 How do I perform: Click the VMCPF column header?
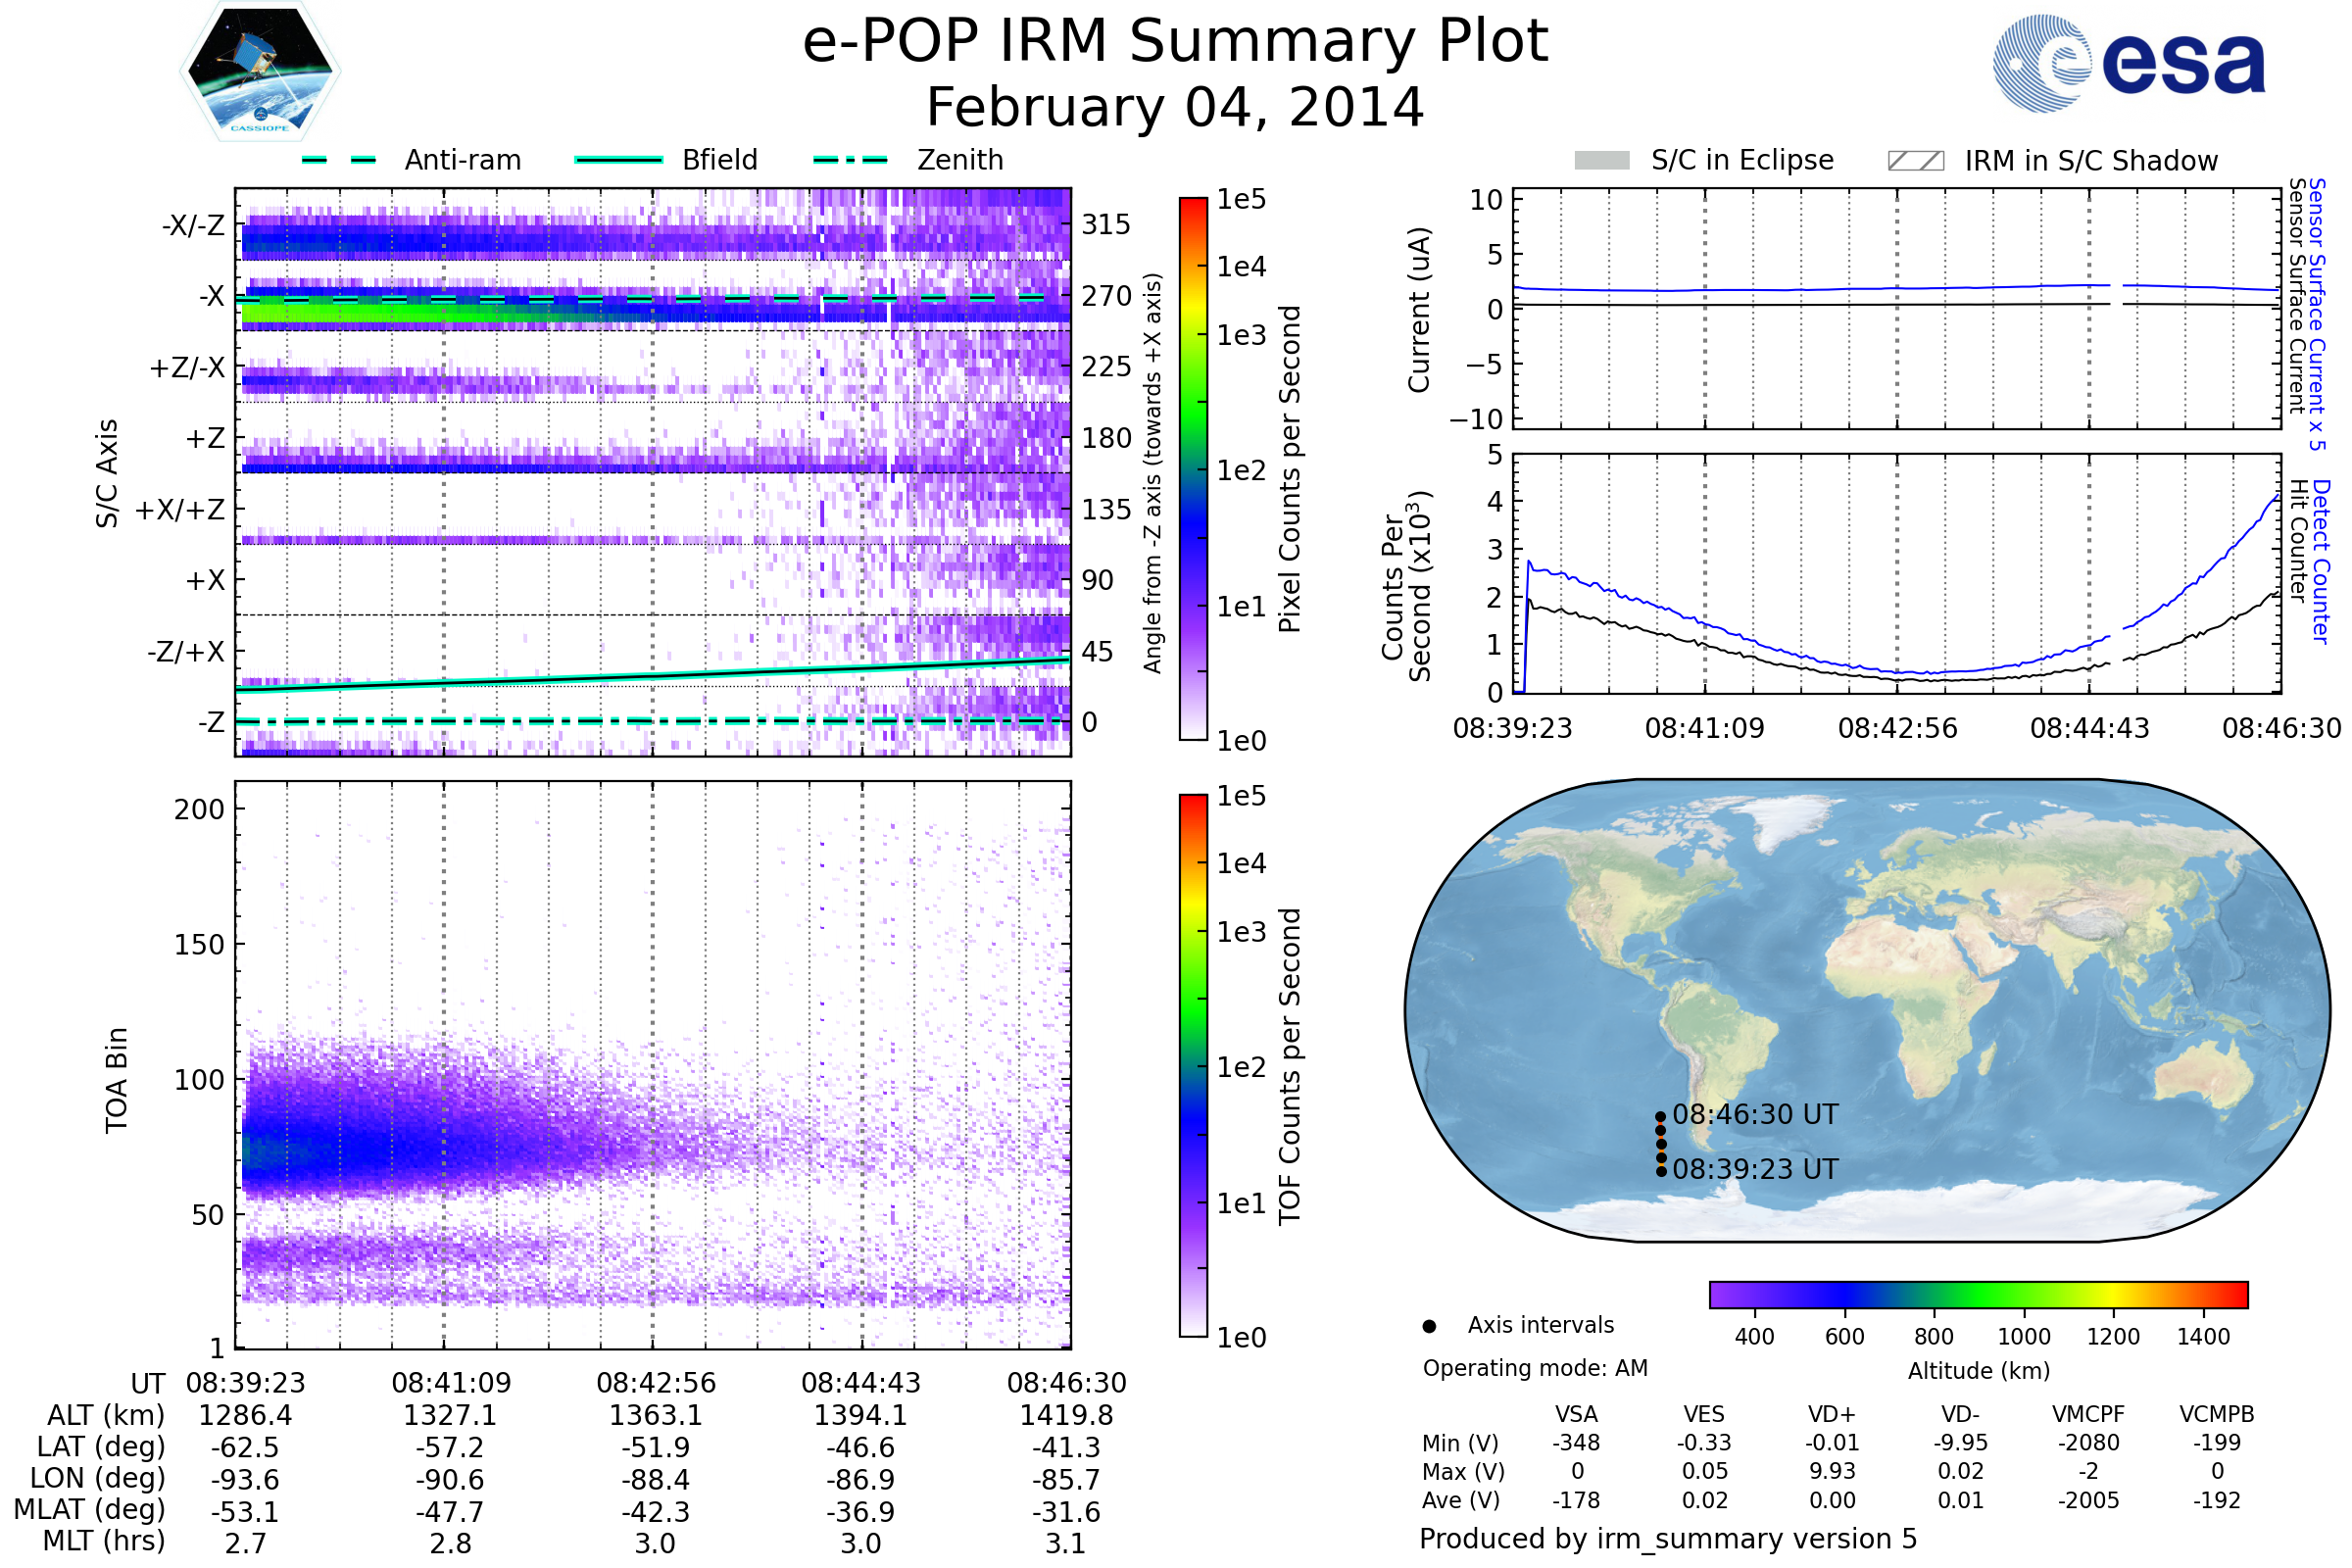pyautogui.click(x=2088, y=1414)
